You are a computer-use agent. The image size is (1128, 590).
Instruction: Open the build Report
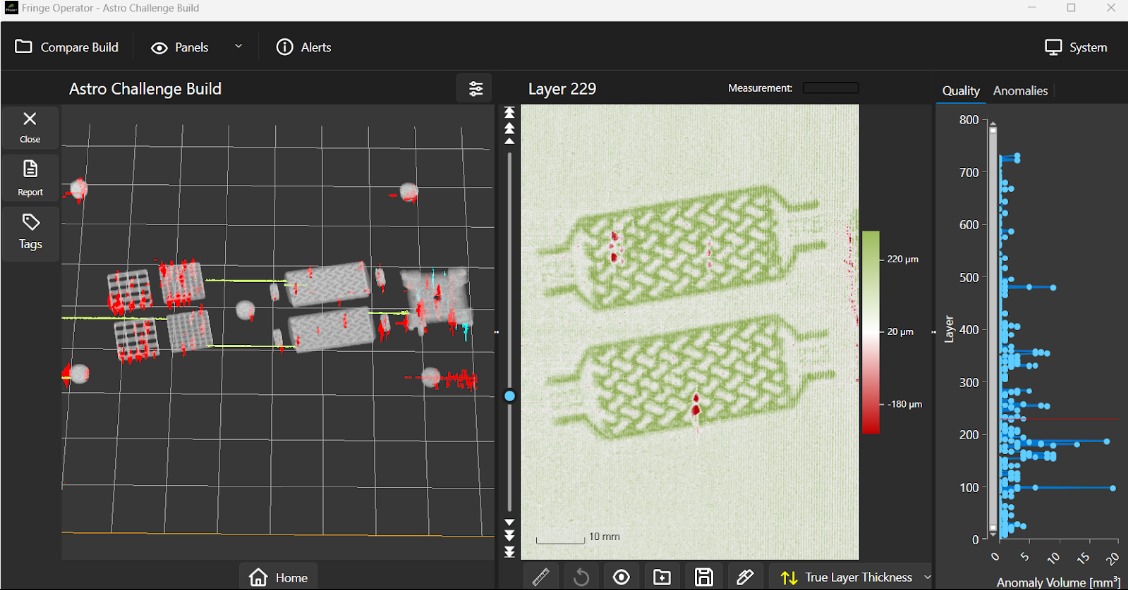30,178
